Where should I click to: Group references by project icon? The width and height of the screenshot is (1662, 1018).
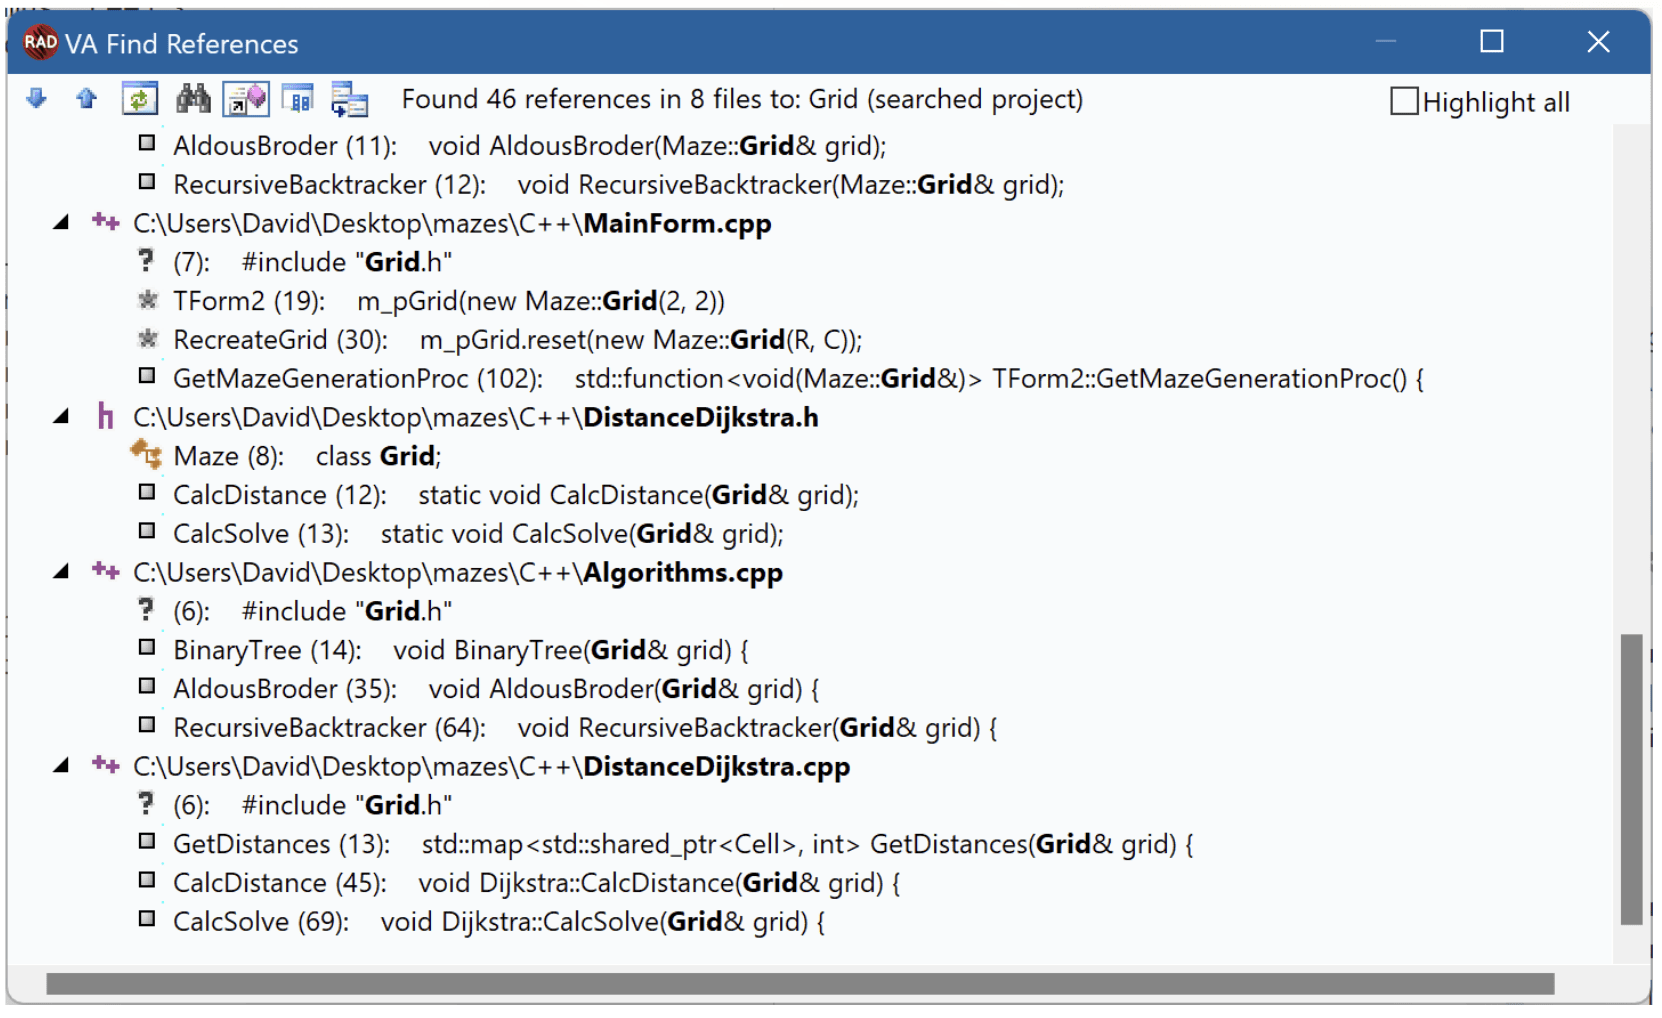[298, 99]
